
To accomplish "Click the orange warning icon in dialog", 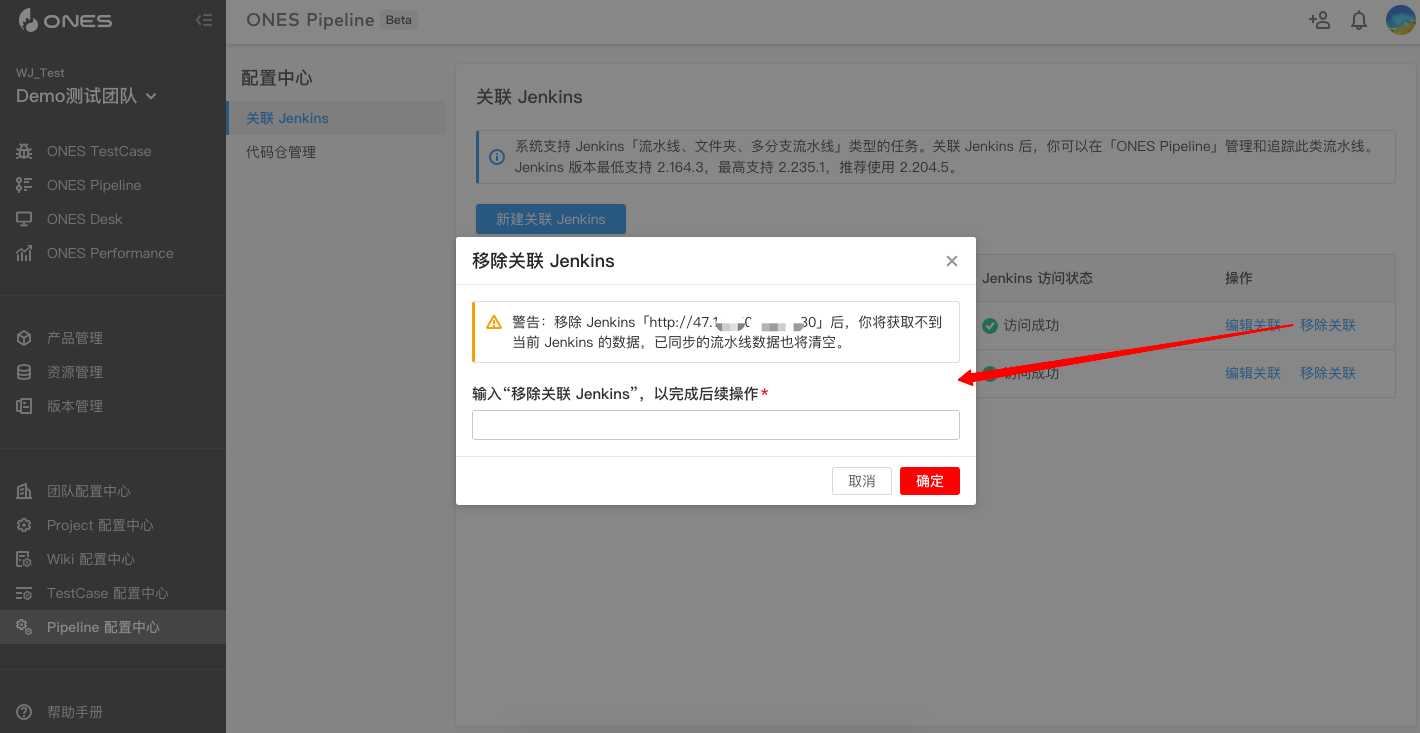I will coord(494,322).
